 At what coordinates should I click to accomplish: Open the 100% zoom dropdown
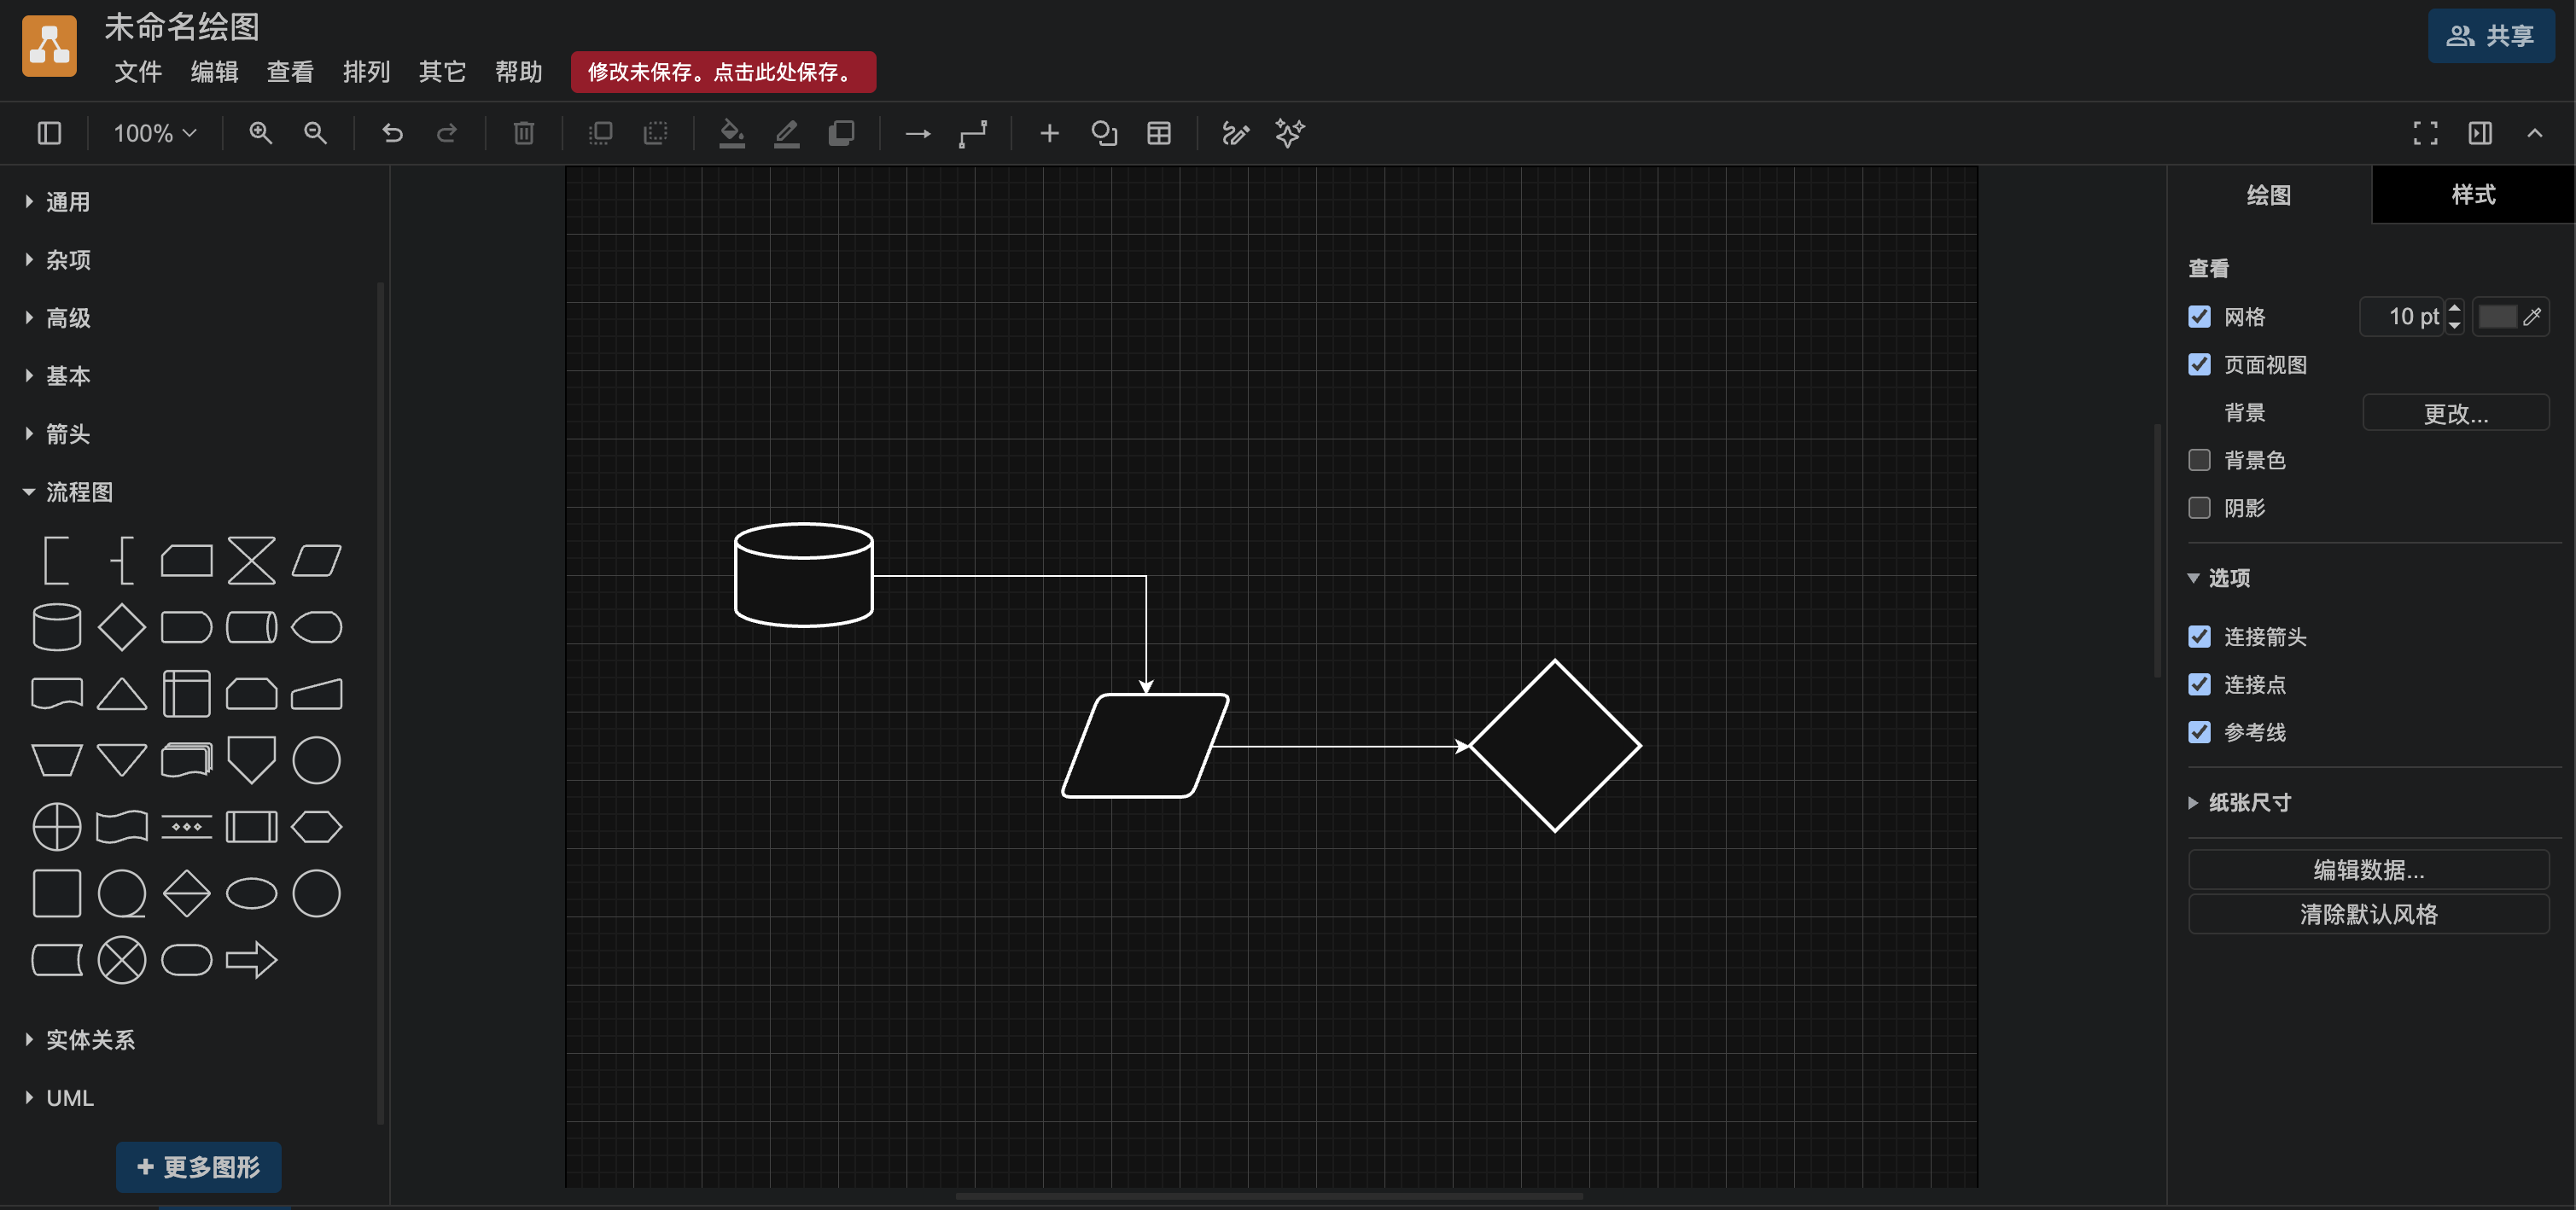[155, 133]
